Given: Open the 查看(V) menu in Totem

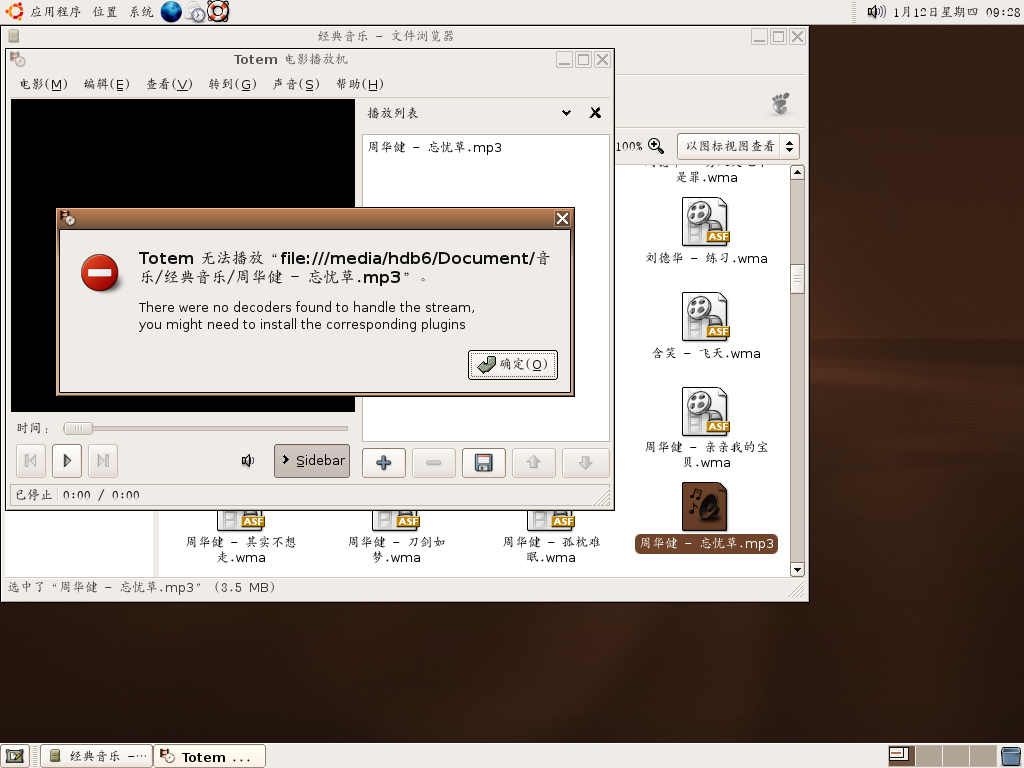Looking at the screenshot, I should click(170, 84).
